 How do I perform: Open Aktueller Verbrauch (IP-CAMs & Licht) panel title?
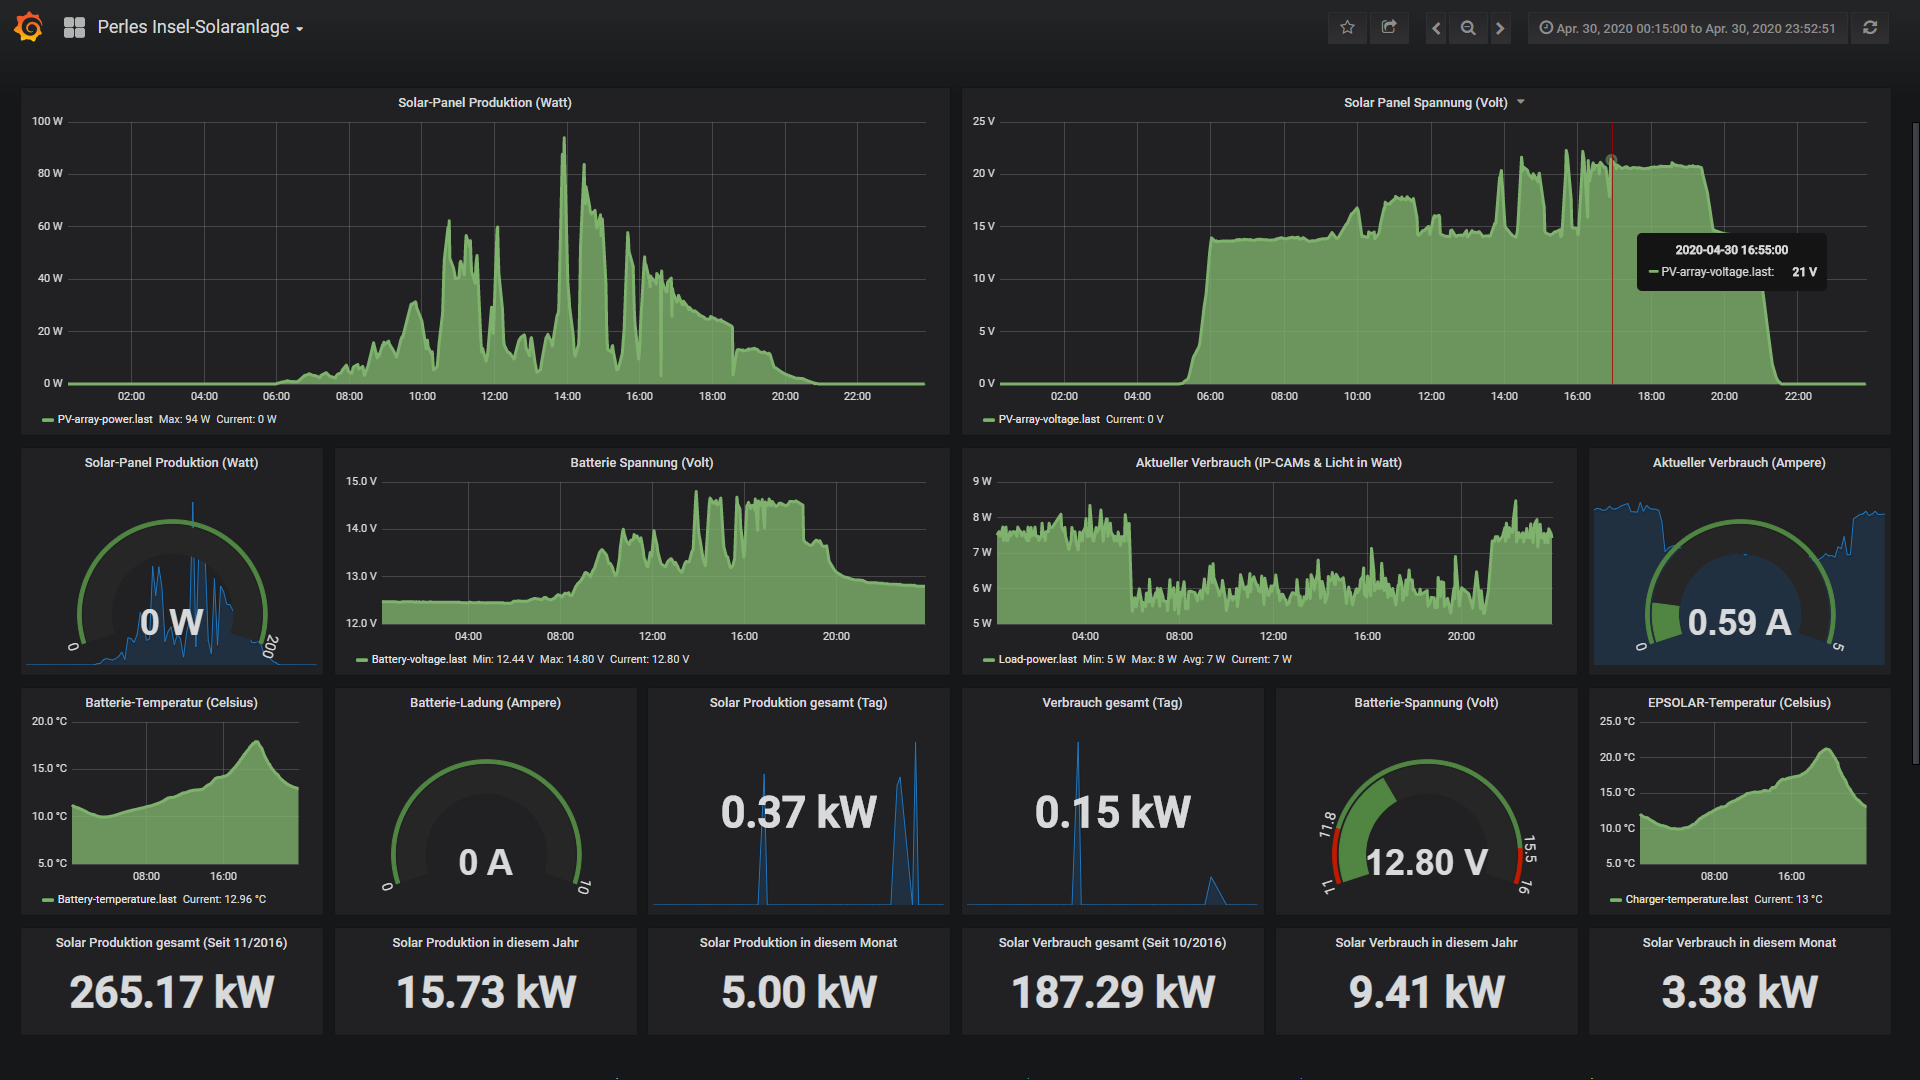point(1268,463)
